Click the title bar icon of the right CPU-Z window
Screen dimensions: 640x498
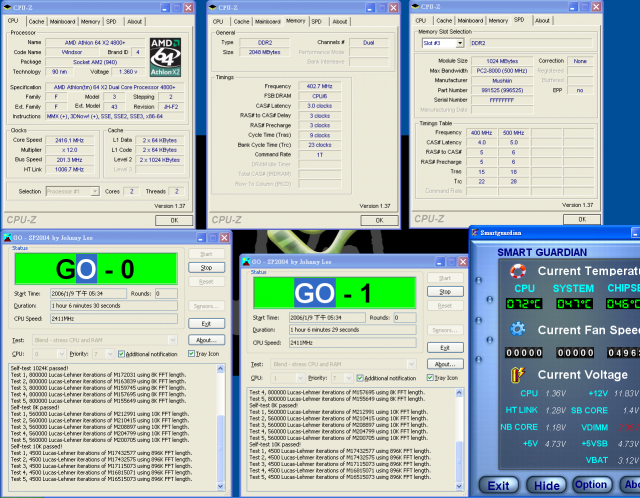pos(416,7)
